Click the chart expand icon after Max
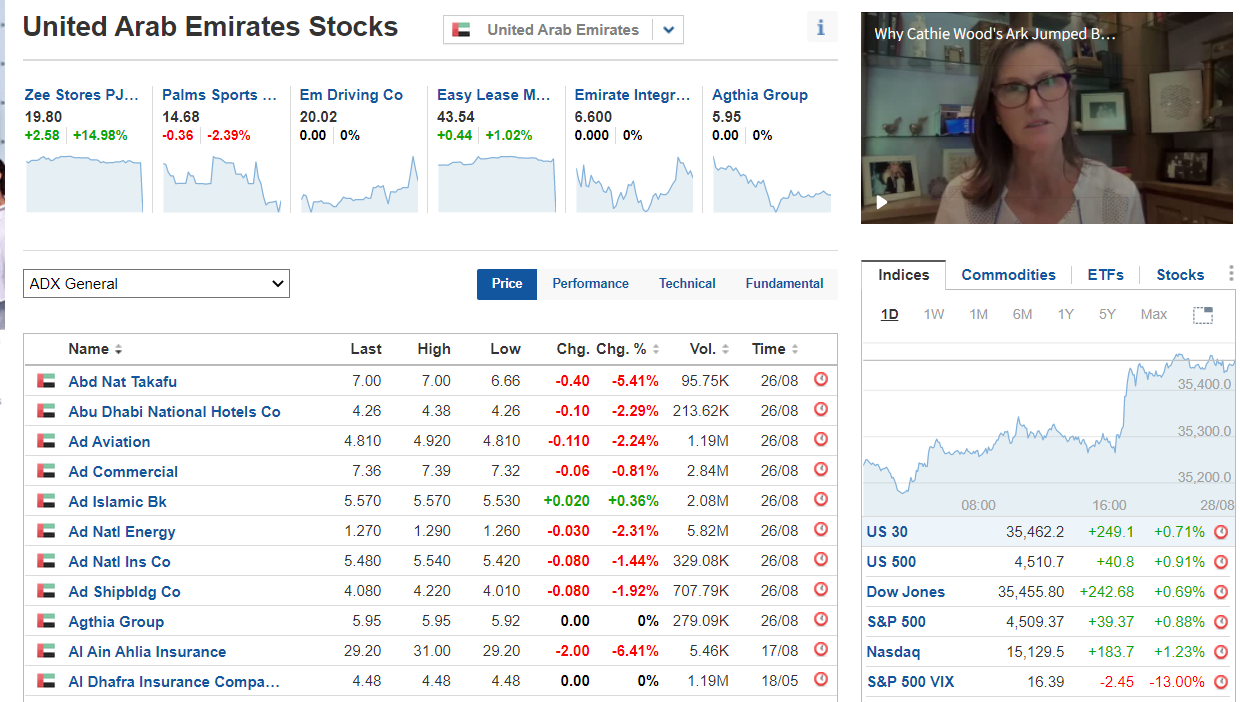 [1203, 315]
